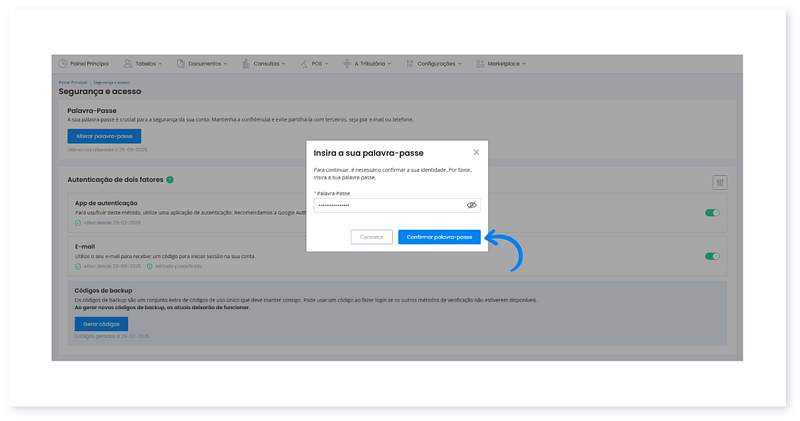Image resolution: width=800 pixels, height=421 pixels.
Task: Click green help icon beside Autenticação de dois fatores
Action: click(x=170, y=179)
